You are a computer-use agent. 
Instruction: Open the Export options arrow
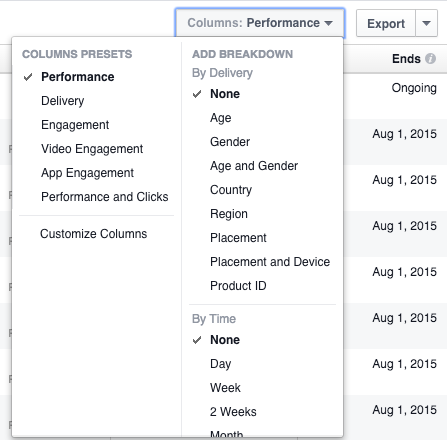[426, 23]
